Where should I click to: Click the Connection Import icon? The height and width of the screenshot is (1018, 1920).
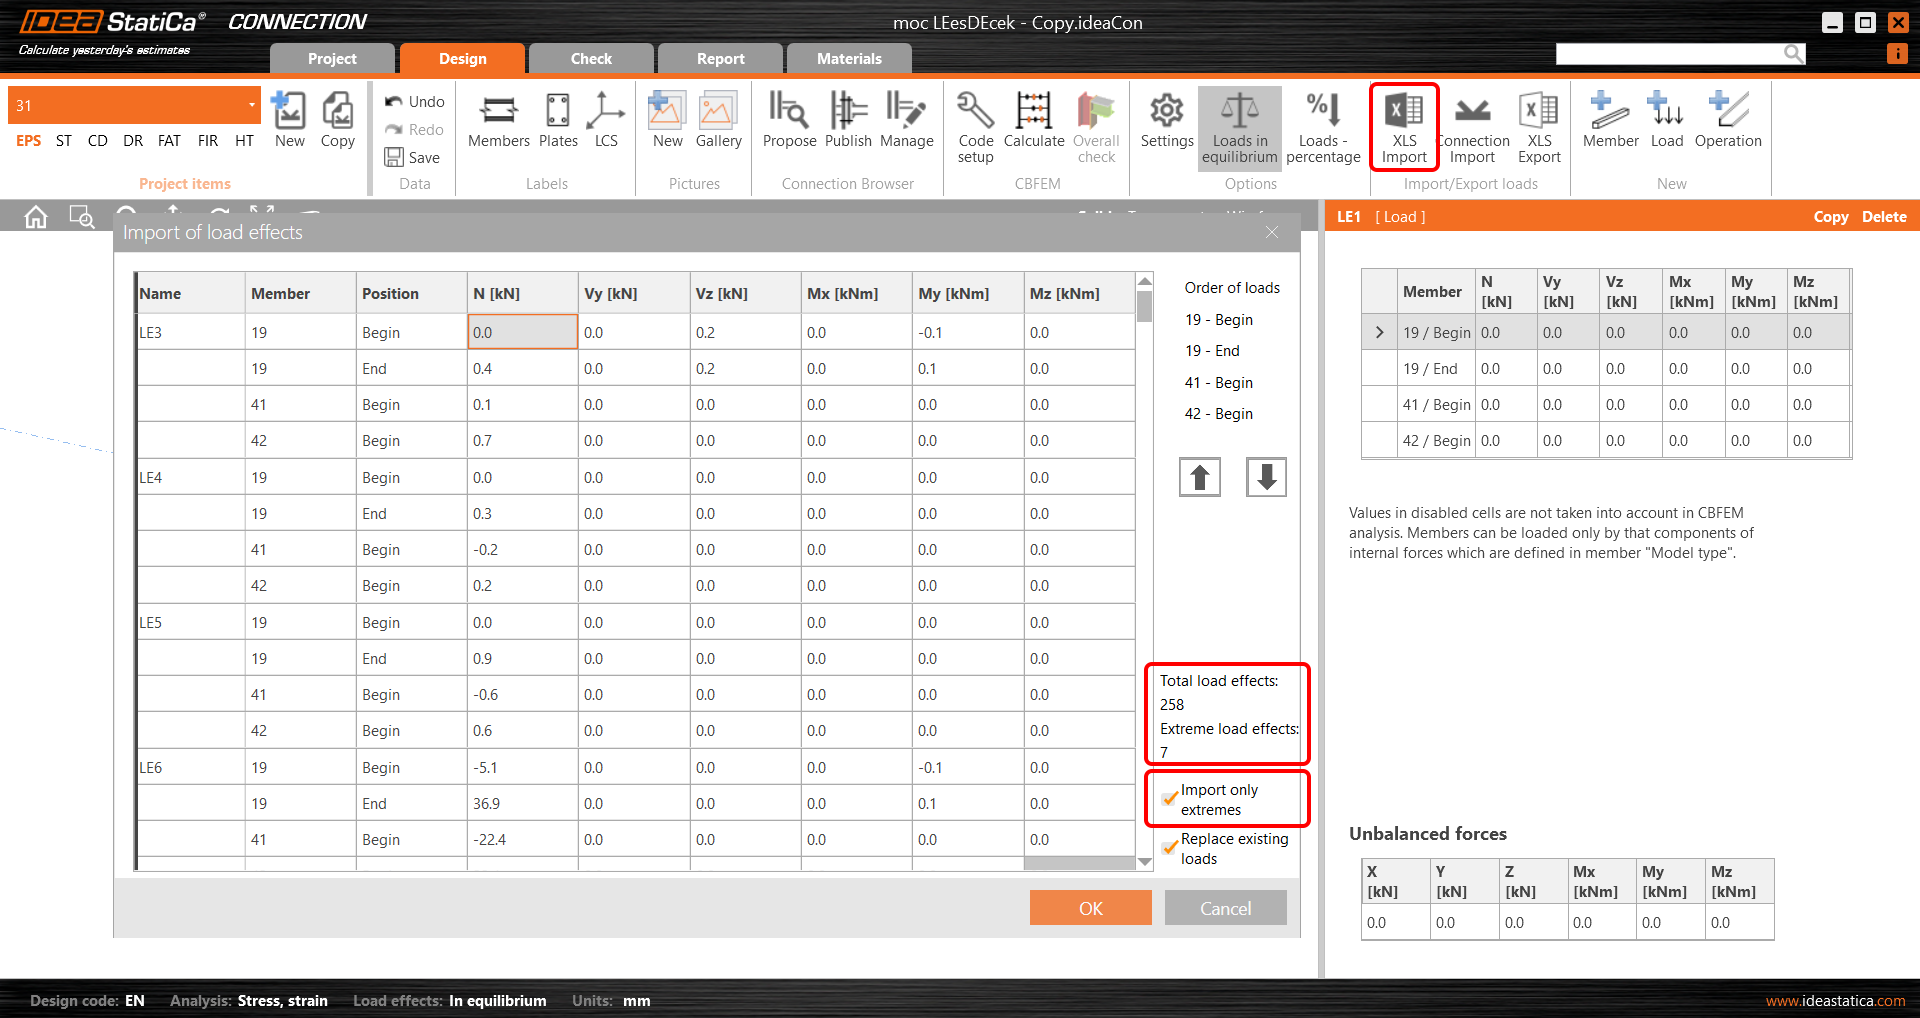coord(1472,120)
